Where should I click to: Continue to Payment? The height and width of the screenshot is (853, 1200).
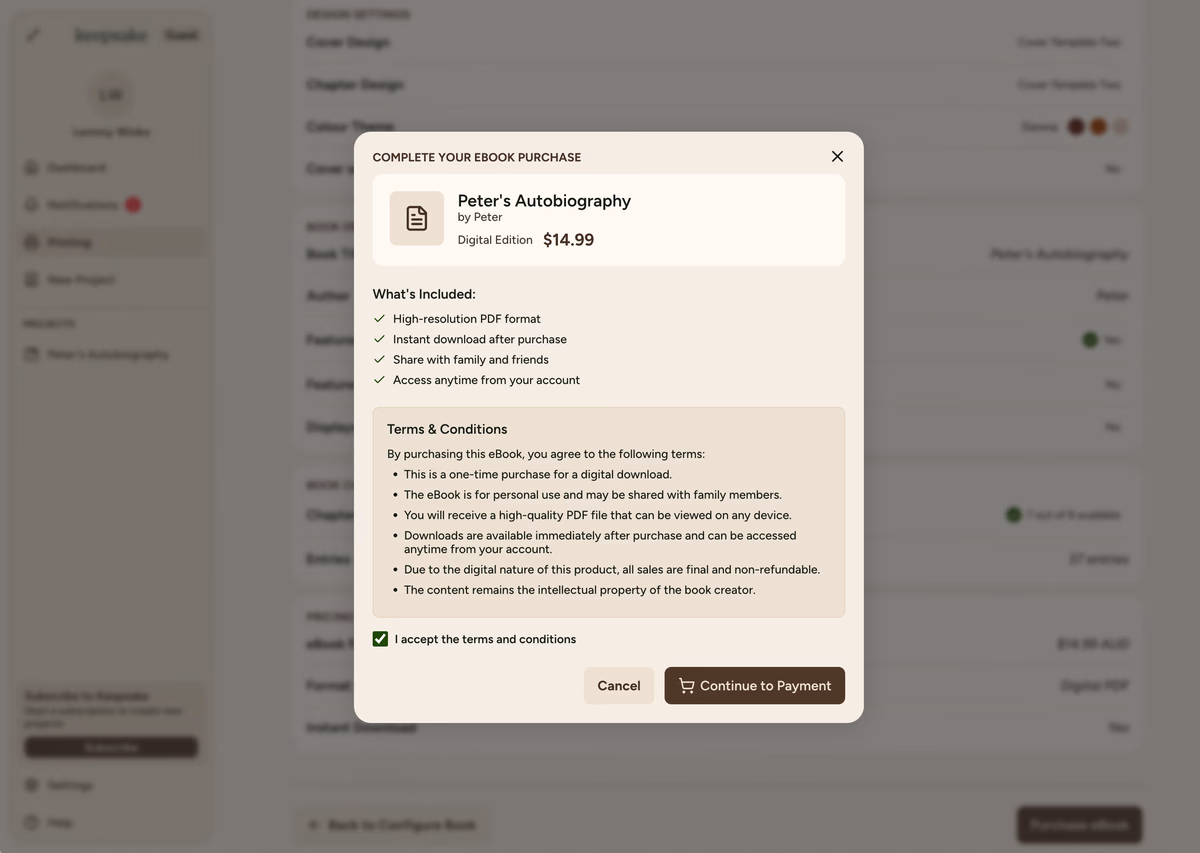(x=754, y=686)
